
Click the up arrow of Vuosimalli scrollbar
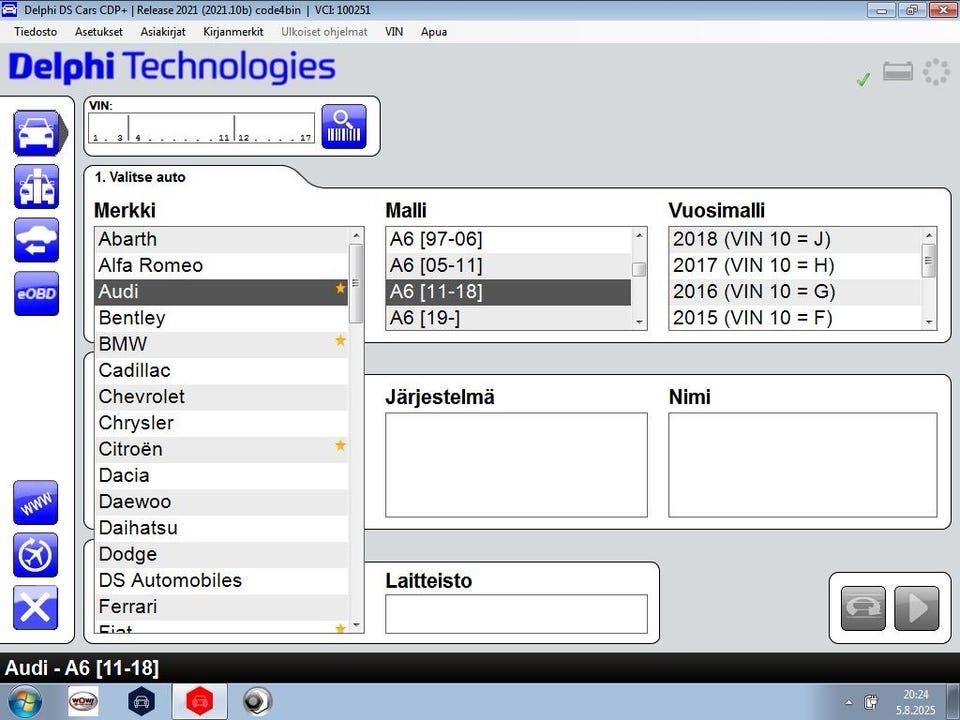click(x=929, y=236)
